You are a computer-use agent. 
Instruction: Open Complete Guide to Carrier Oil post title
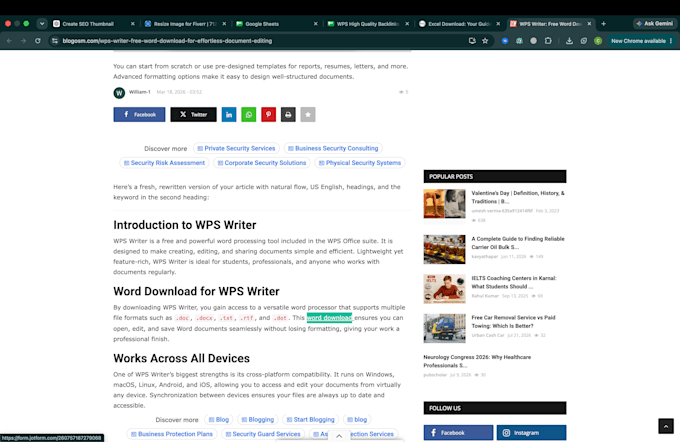click(x=518, y=243)
